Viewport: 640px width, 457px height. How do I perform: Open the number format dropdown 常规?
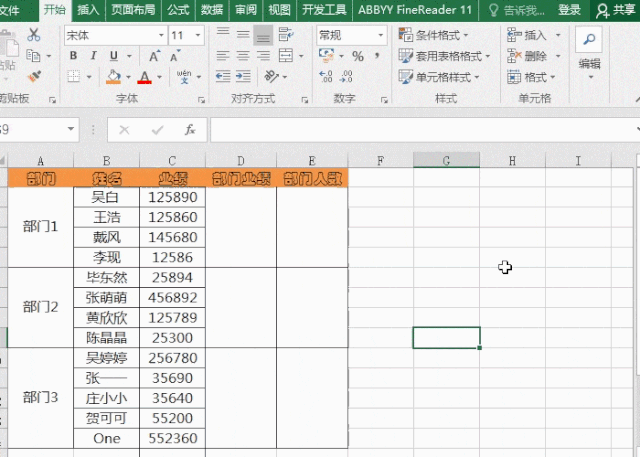pyautogui.click(x=381, y=35)
